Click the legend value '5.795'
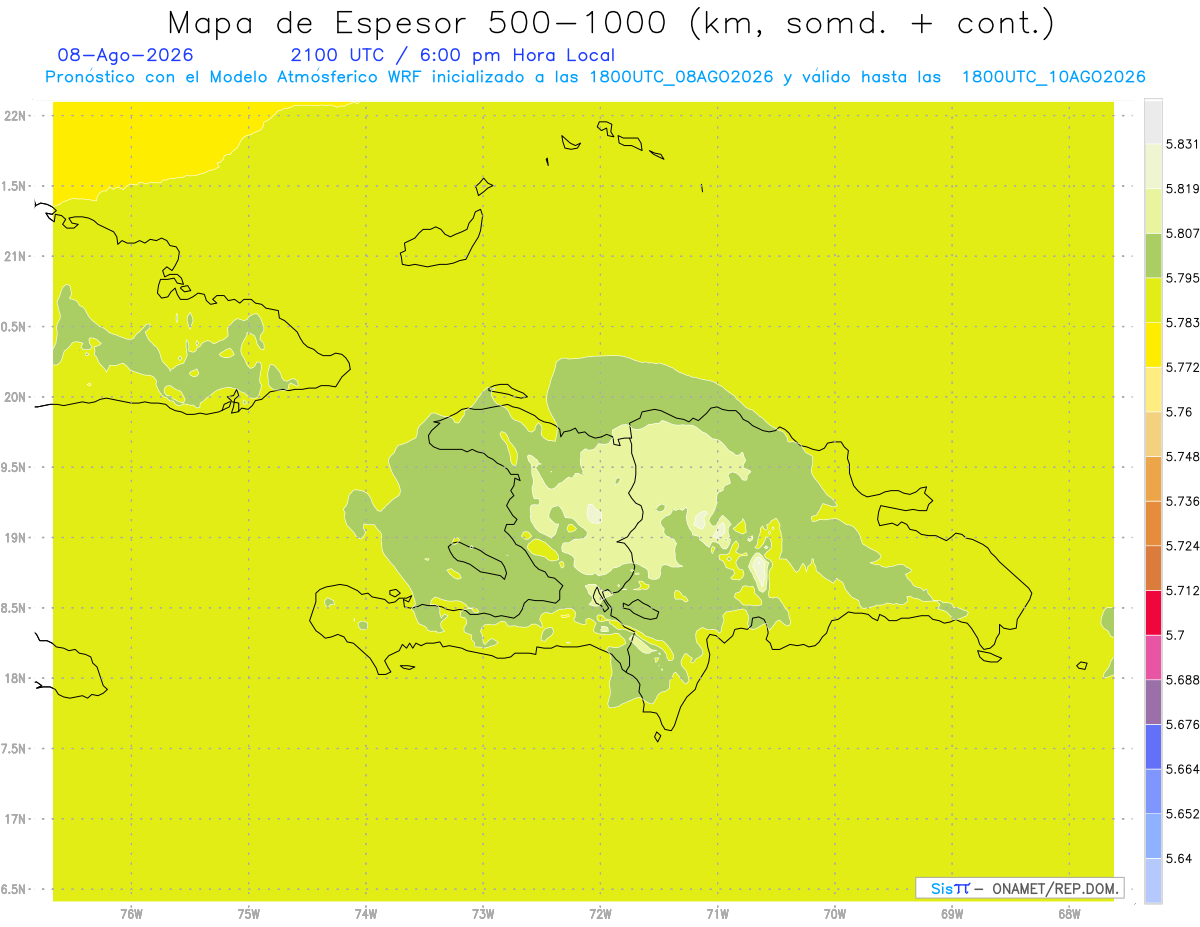This screenshot has height=927, width=1200. pos(1182,278)
